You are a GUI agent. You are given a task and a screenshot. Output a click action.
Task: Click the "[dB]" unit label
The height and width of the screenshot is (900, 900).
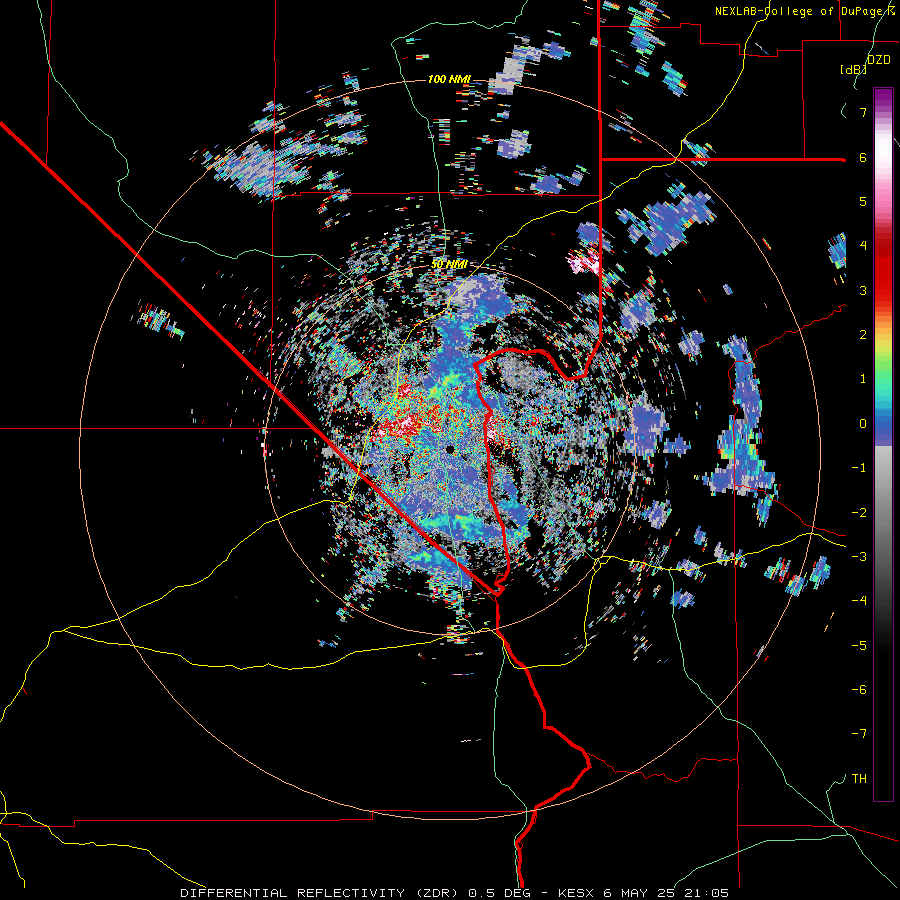coord(853,69)
